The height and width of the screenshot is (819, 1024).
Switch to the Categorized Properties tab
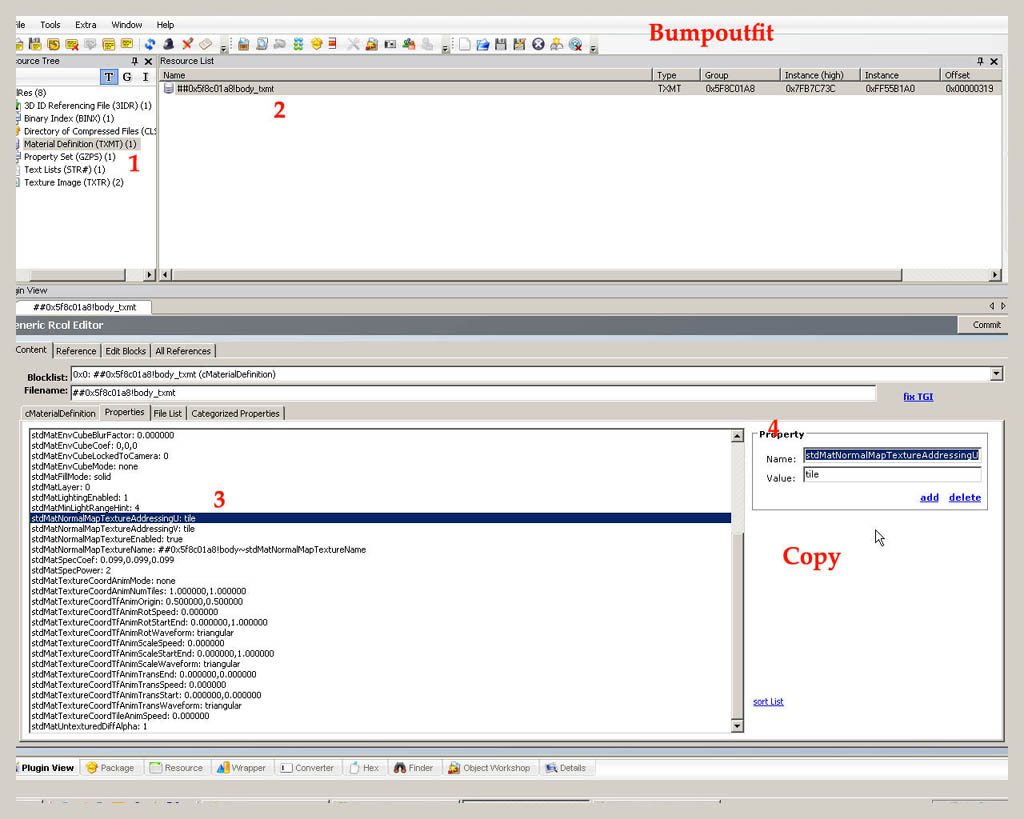point(235,413)
